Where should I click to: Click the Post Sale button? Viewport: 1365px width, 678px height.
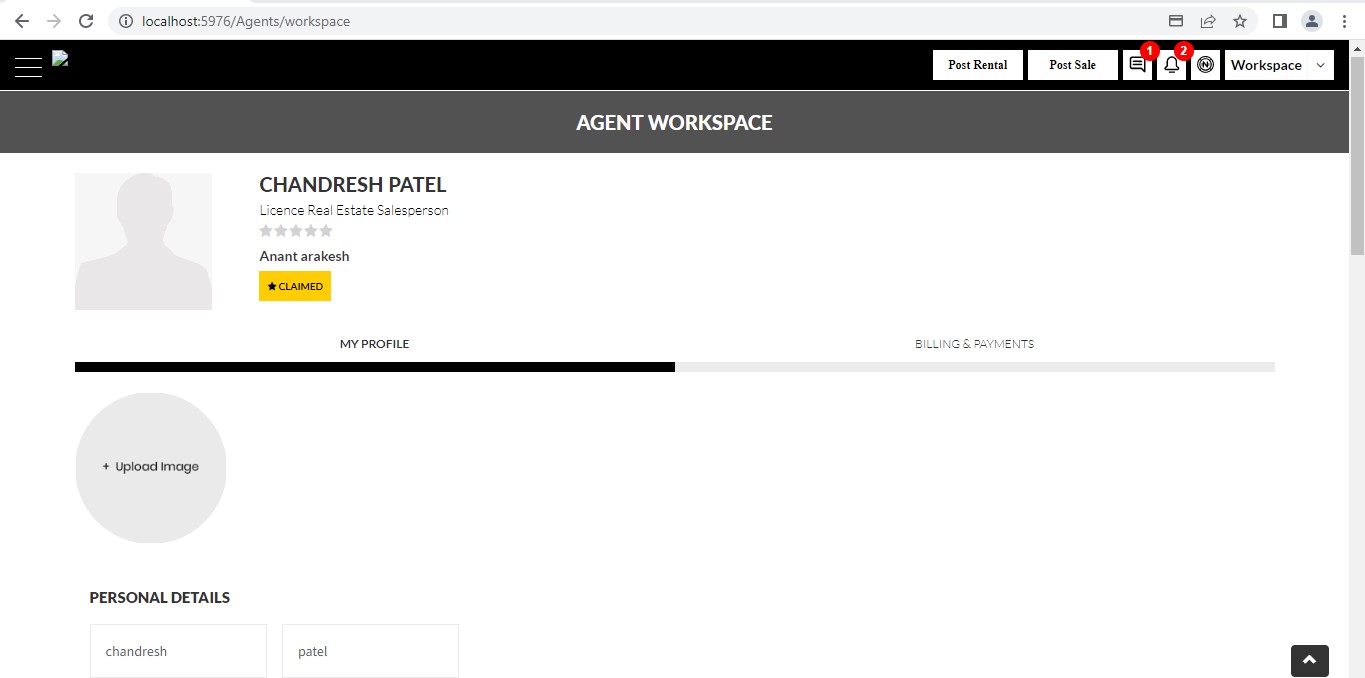point(1073,65)
